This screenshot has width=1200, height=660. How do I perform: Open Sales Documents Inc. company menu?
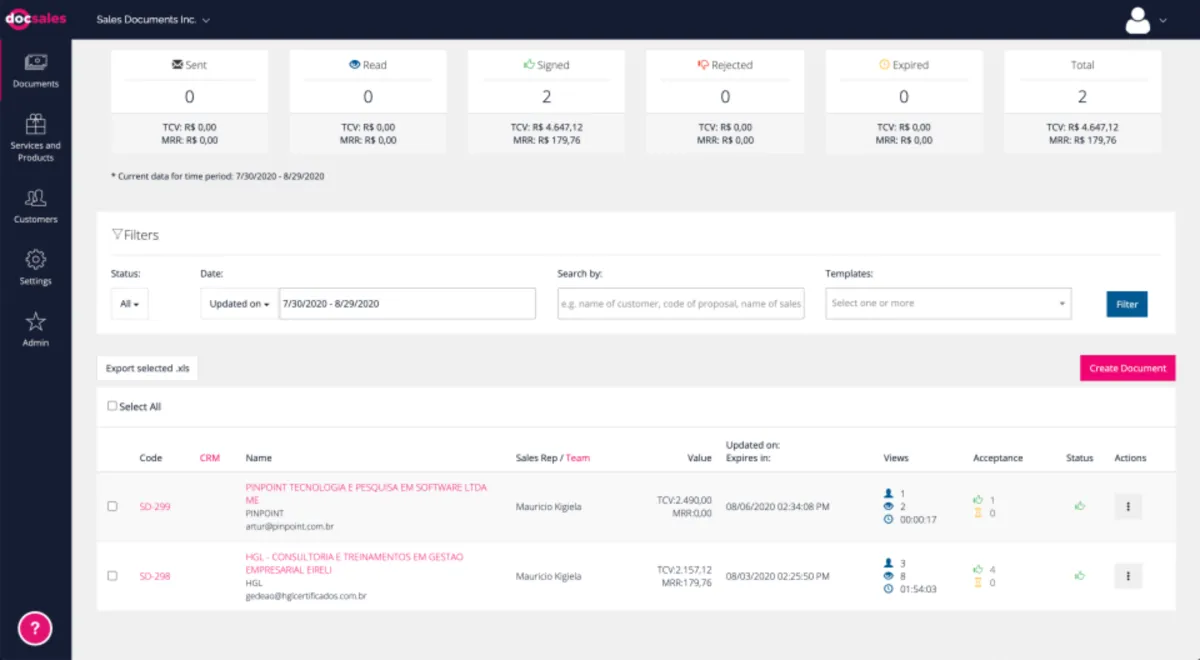pos(153,20)
